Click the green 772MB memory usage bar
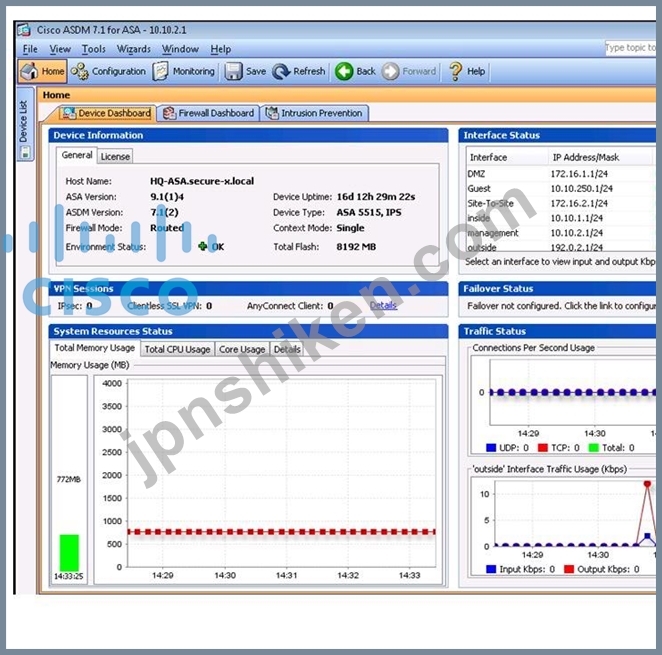The height and width of the screenshot is (655, 662). pyautogui.click(x=69, y=553)
